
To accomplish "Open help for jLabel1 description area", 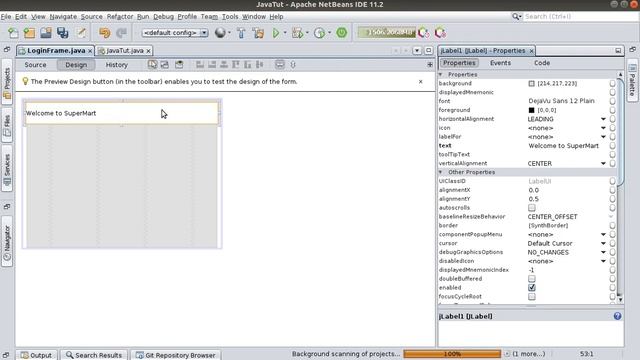I will (x=617, y=316).
